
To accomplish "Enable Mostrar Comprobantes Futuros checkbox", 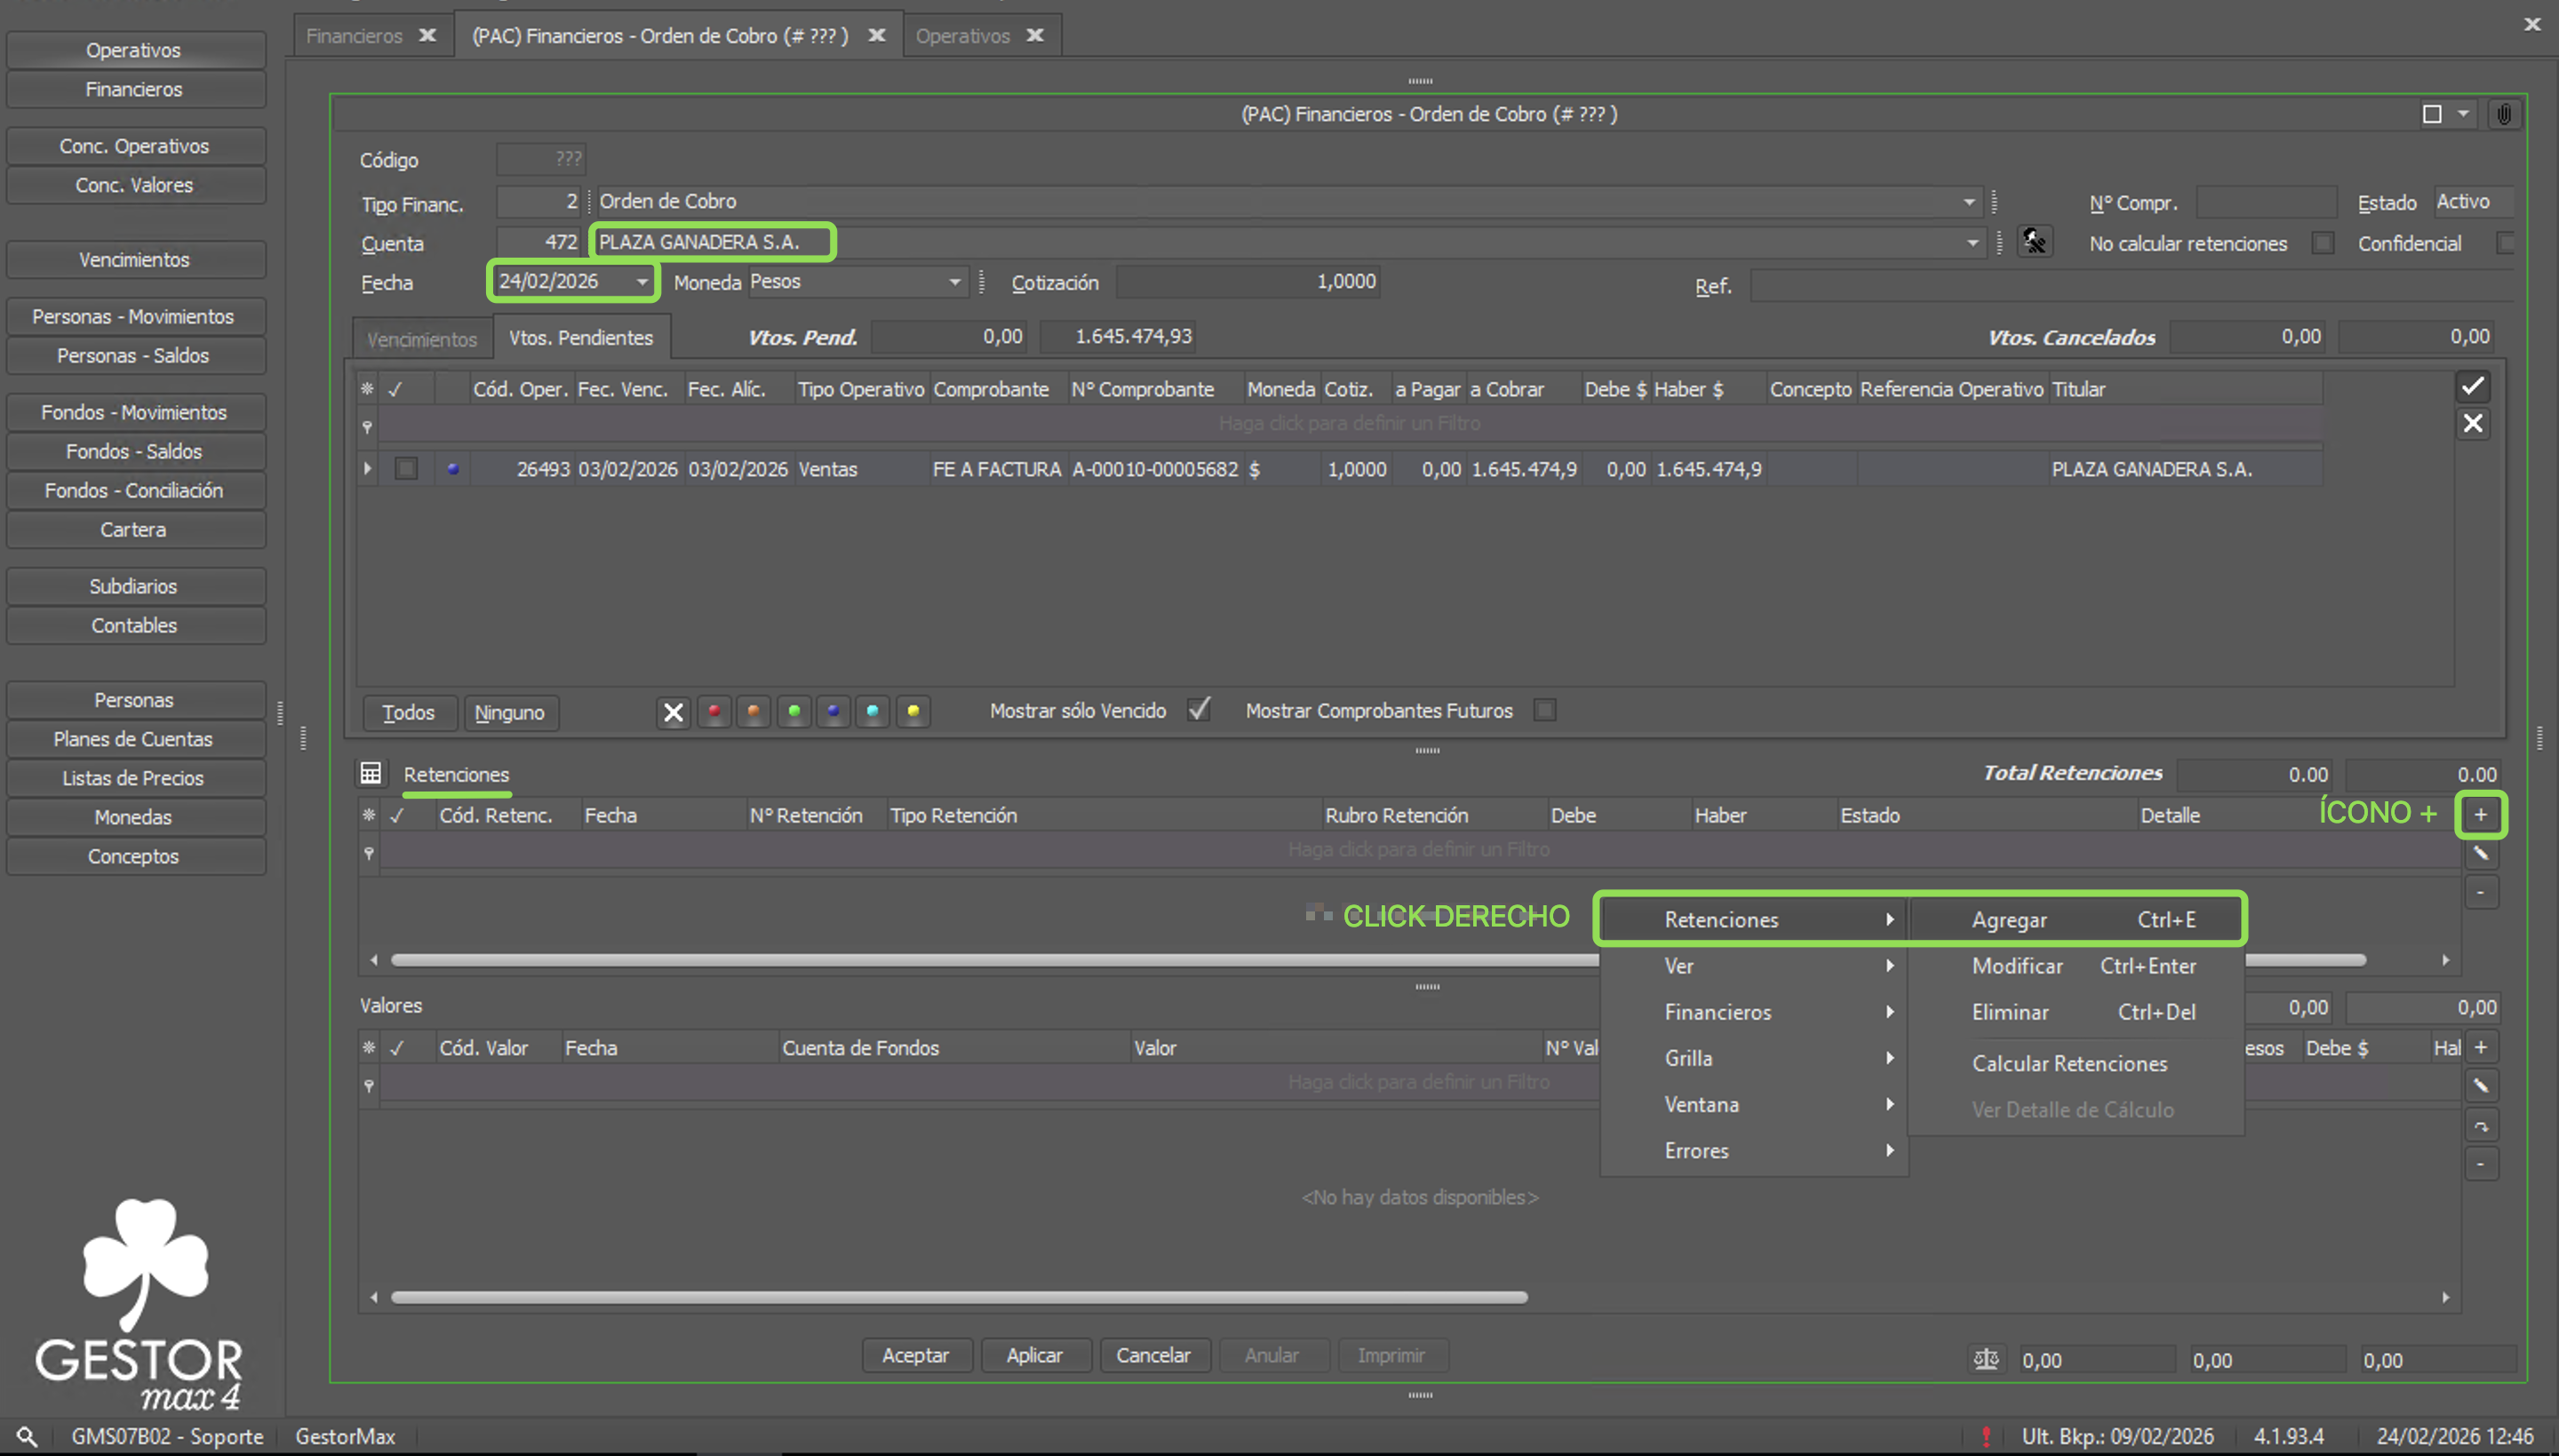I will [x=1545, y=710].
